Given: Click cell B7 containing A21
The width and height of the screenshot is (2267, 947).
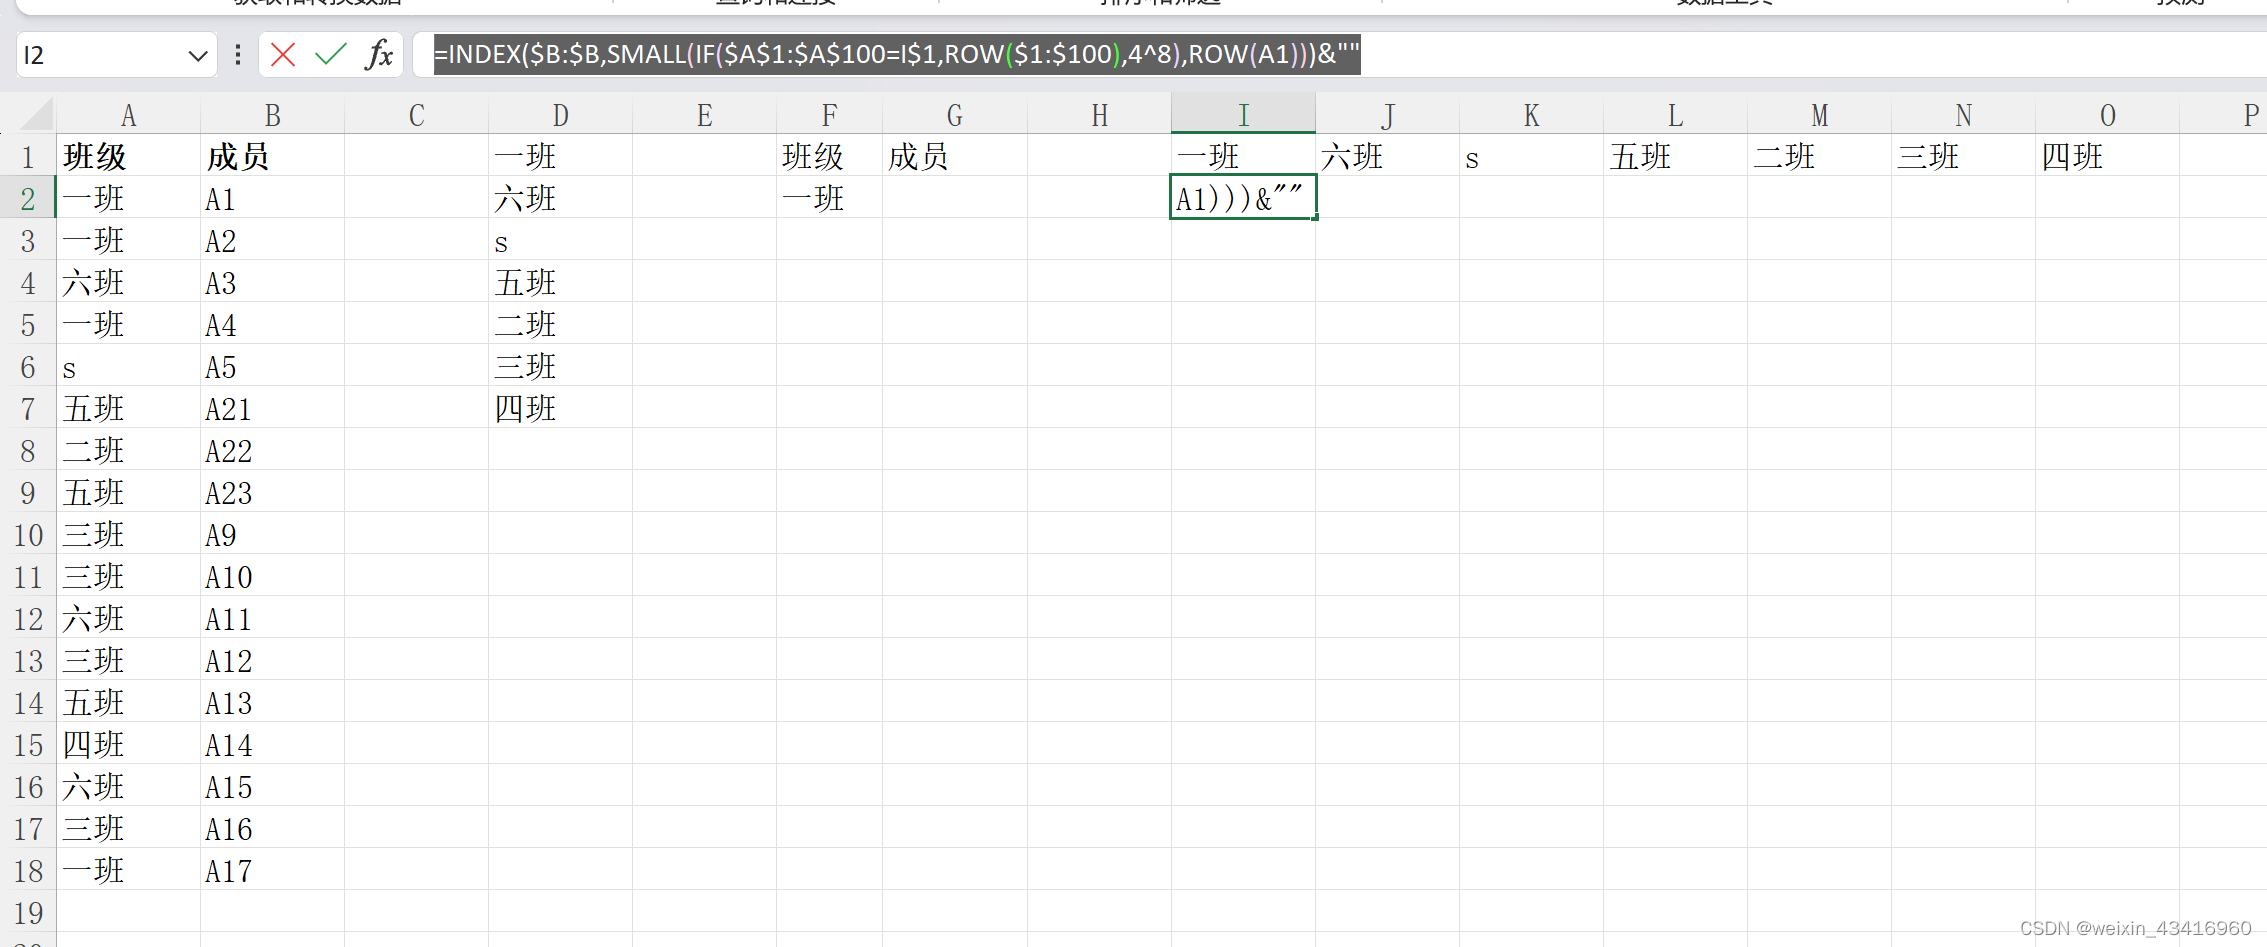Looking at the screenshot, I should point(272,408).
